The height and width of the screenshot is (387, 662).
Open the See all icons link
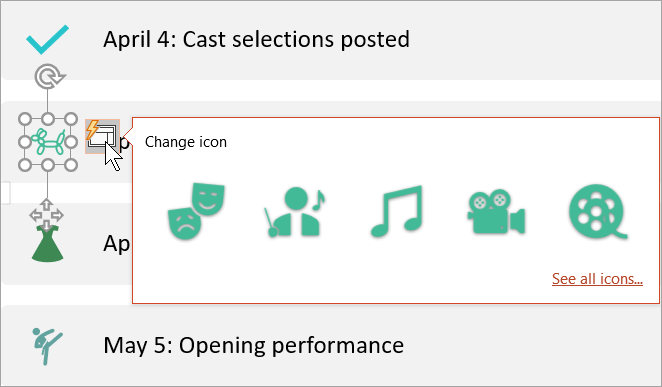[x=597, y=279]
